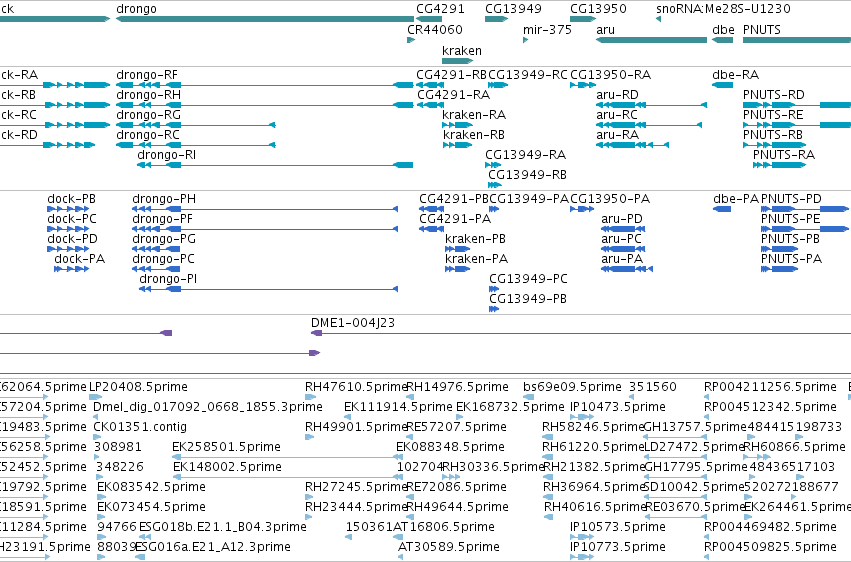Open the snoRNA:Me28S-U1230 gene label
Viewport: 851px width, 562px height.
coord(723,9)
